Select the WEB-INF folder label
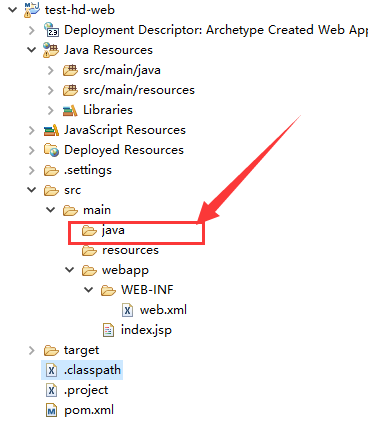 tap(147, 290)
